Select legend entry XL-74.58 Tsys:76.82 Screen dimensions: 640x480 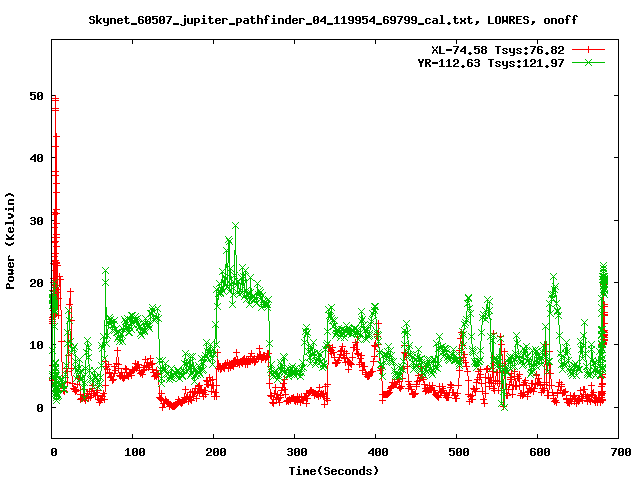498,50
